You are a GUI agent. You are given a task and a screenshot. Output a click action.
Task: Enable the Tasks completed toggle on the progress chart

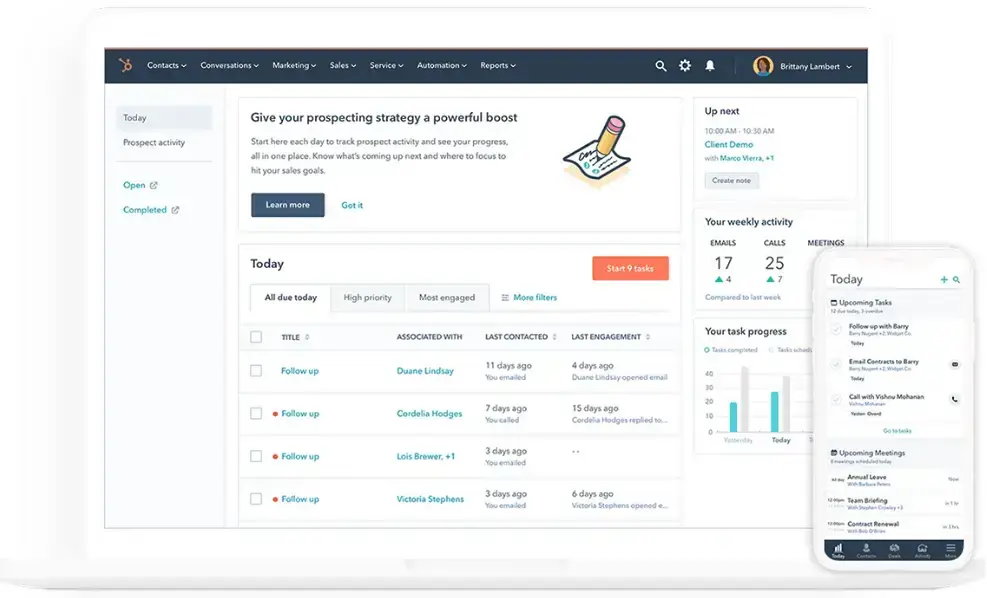click(705, 350)
